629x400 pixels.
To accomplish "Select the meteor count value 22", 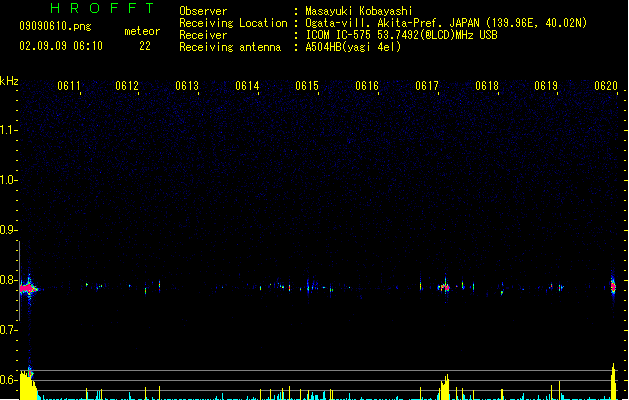I will [145, 46].
